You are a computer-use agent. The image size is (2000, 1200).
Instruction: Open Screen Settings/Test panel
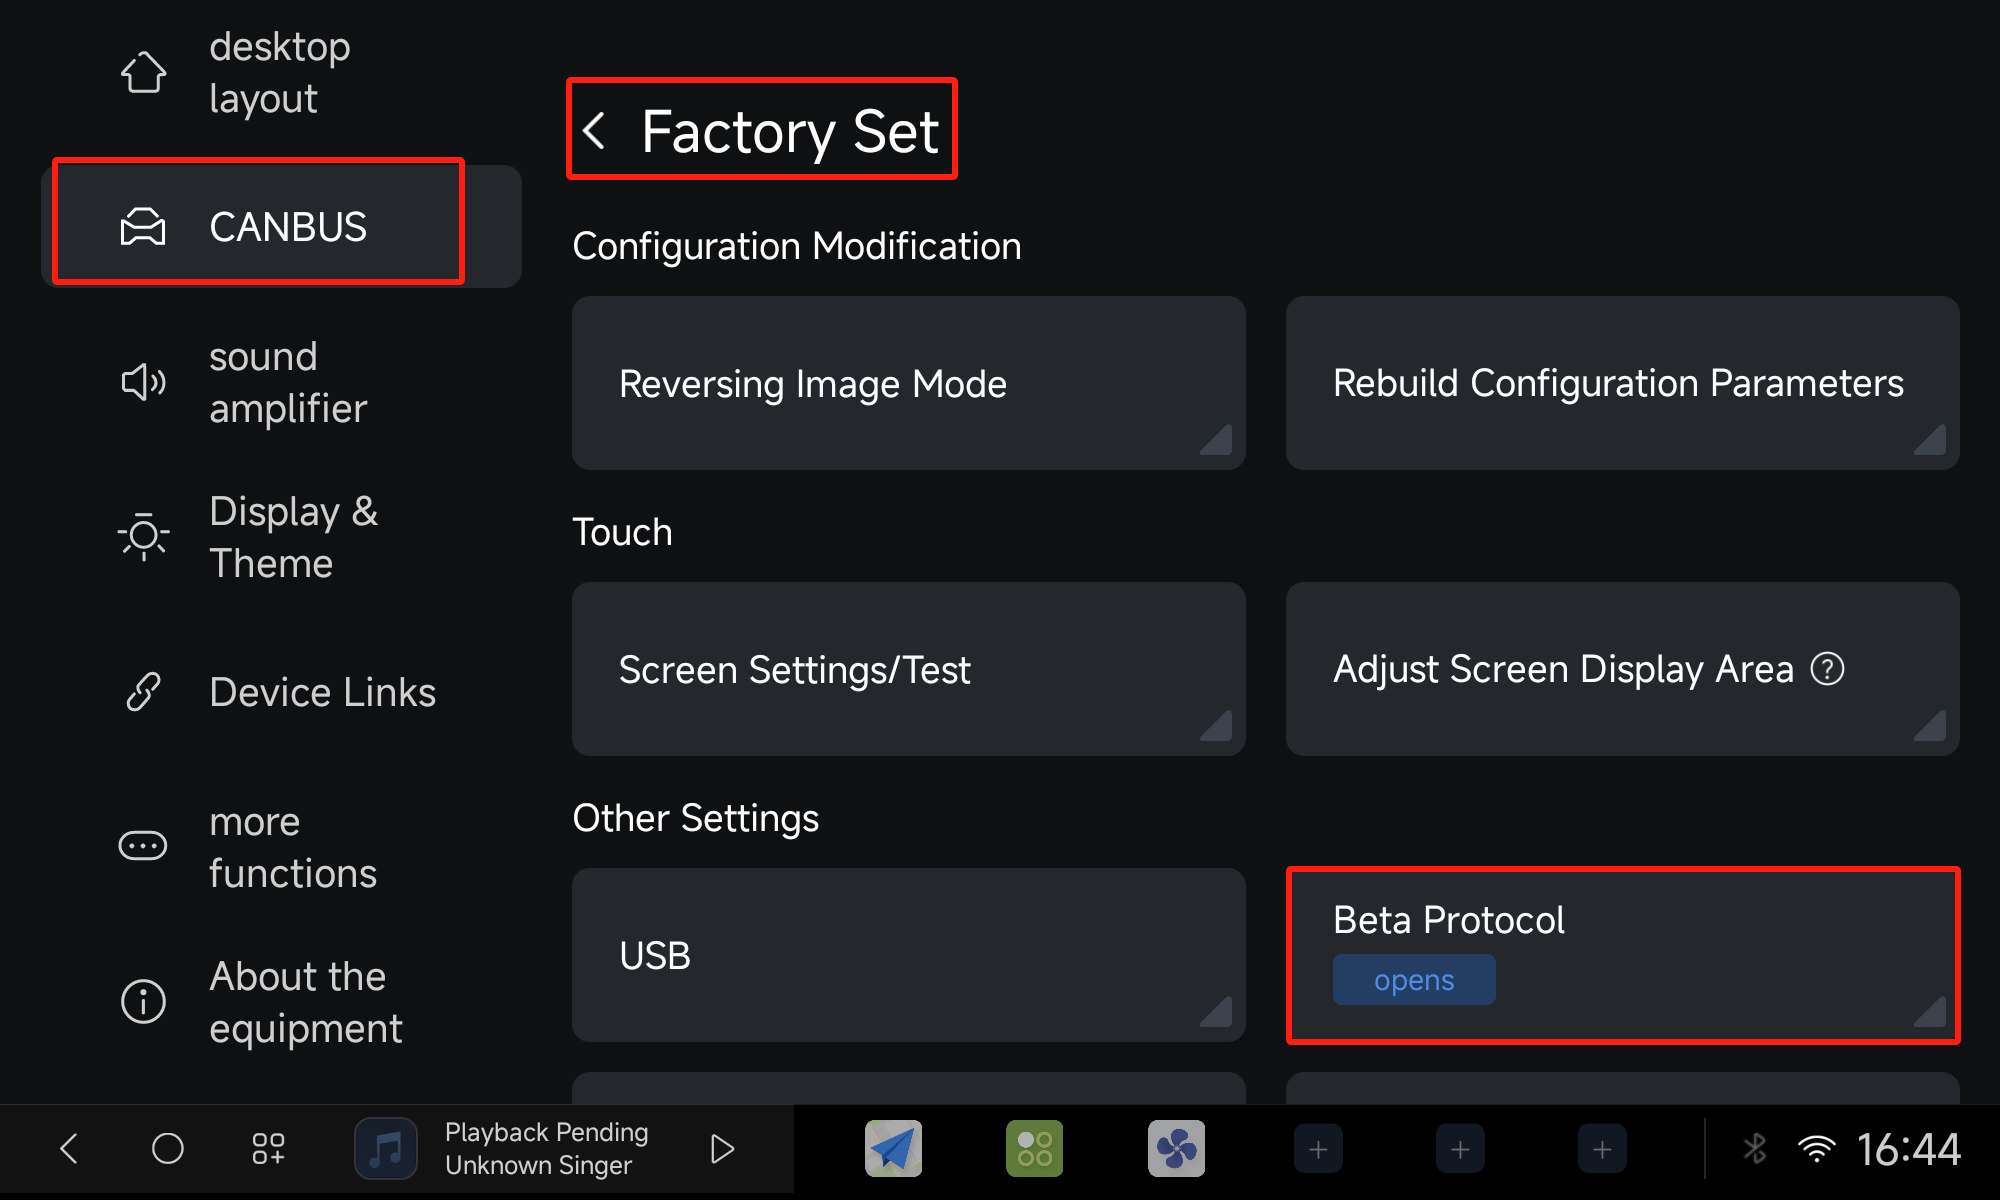pos(909,669)
